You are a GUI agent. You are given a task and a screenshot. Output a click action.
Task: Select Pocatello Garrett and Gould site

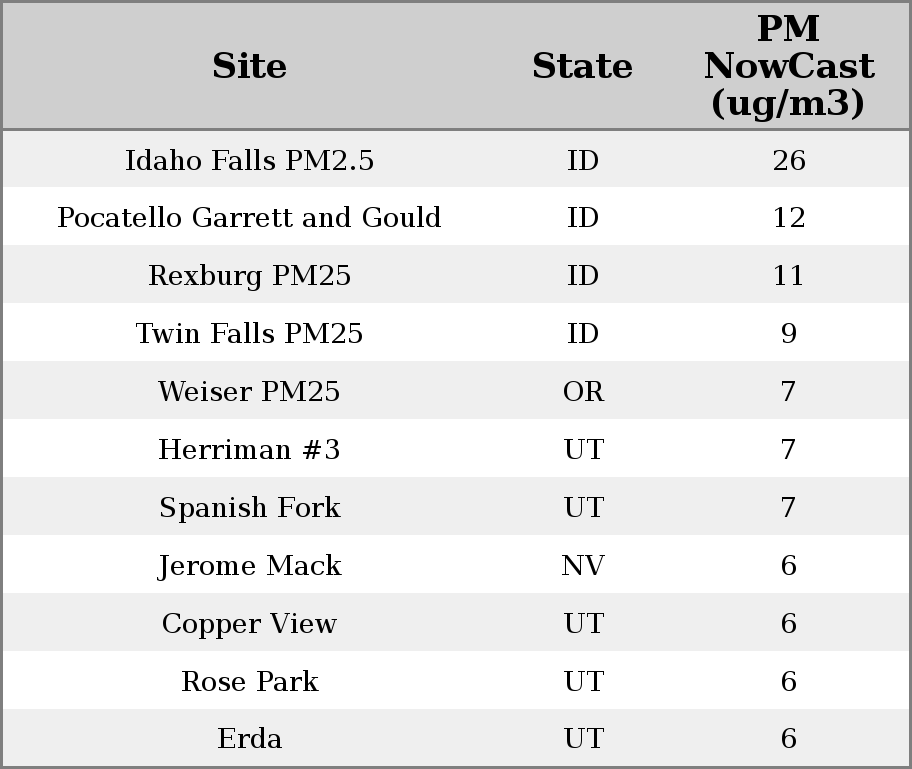pyautogui.click(x=249, y=218)
